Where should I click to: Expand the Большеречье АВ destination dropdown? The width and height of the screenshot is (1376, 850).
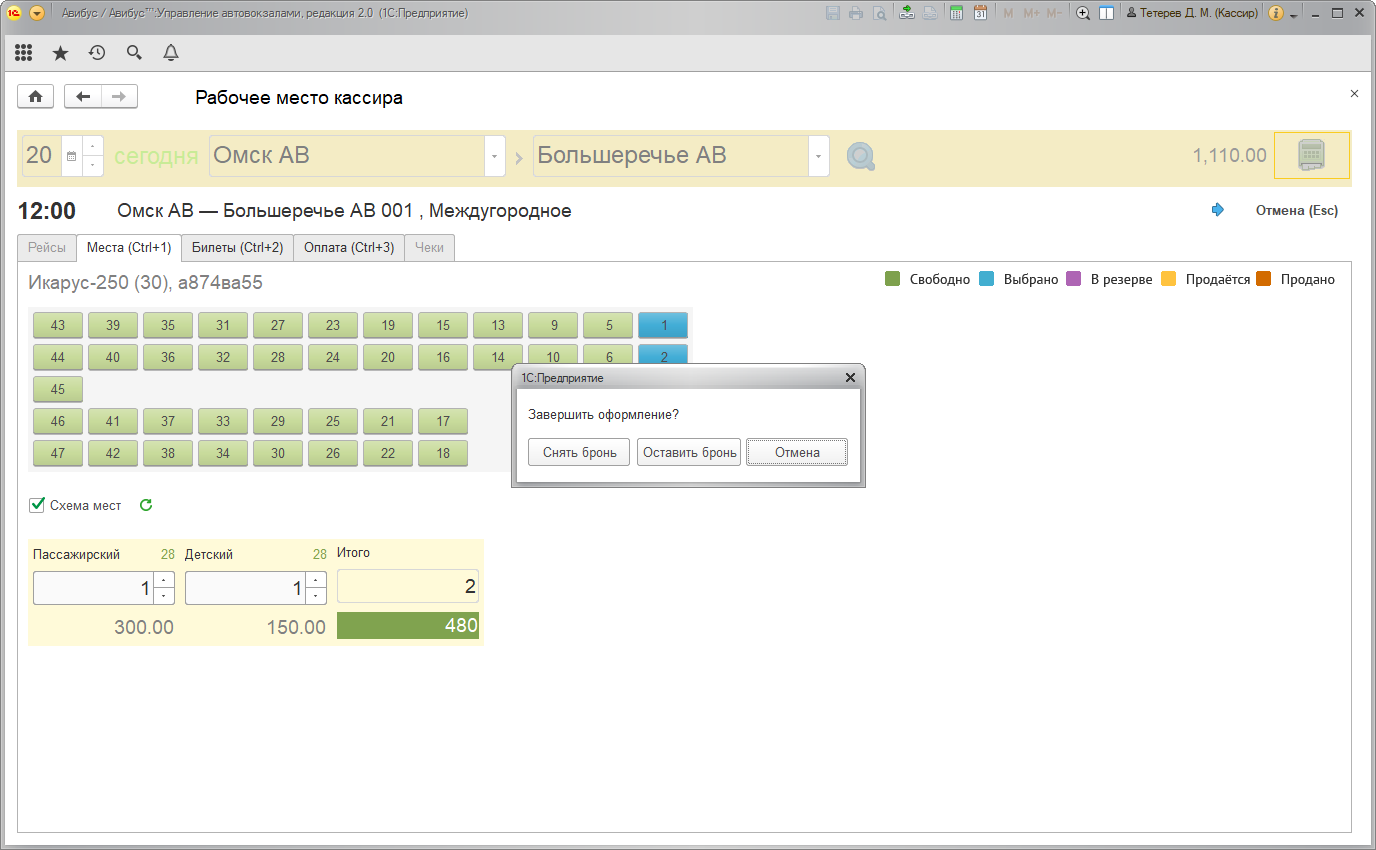click(818, 157)
